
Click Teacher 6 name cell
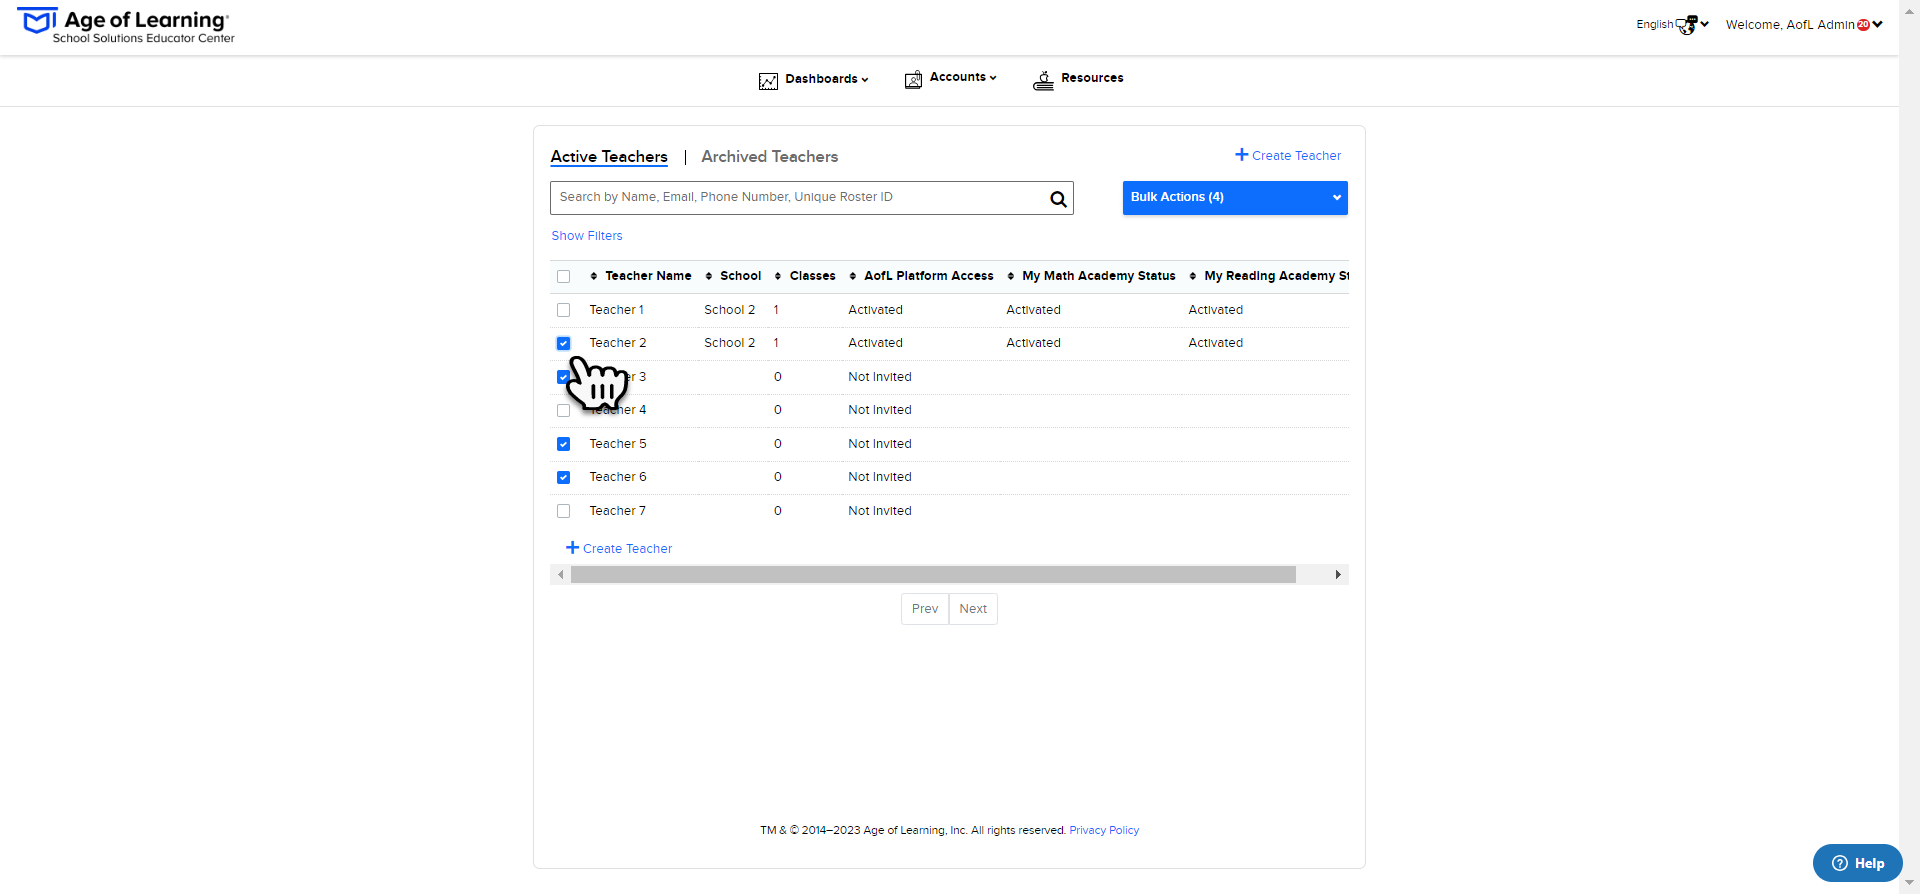[617, 477]
